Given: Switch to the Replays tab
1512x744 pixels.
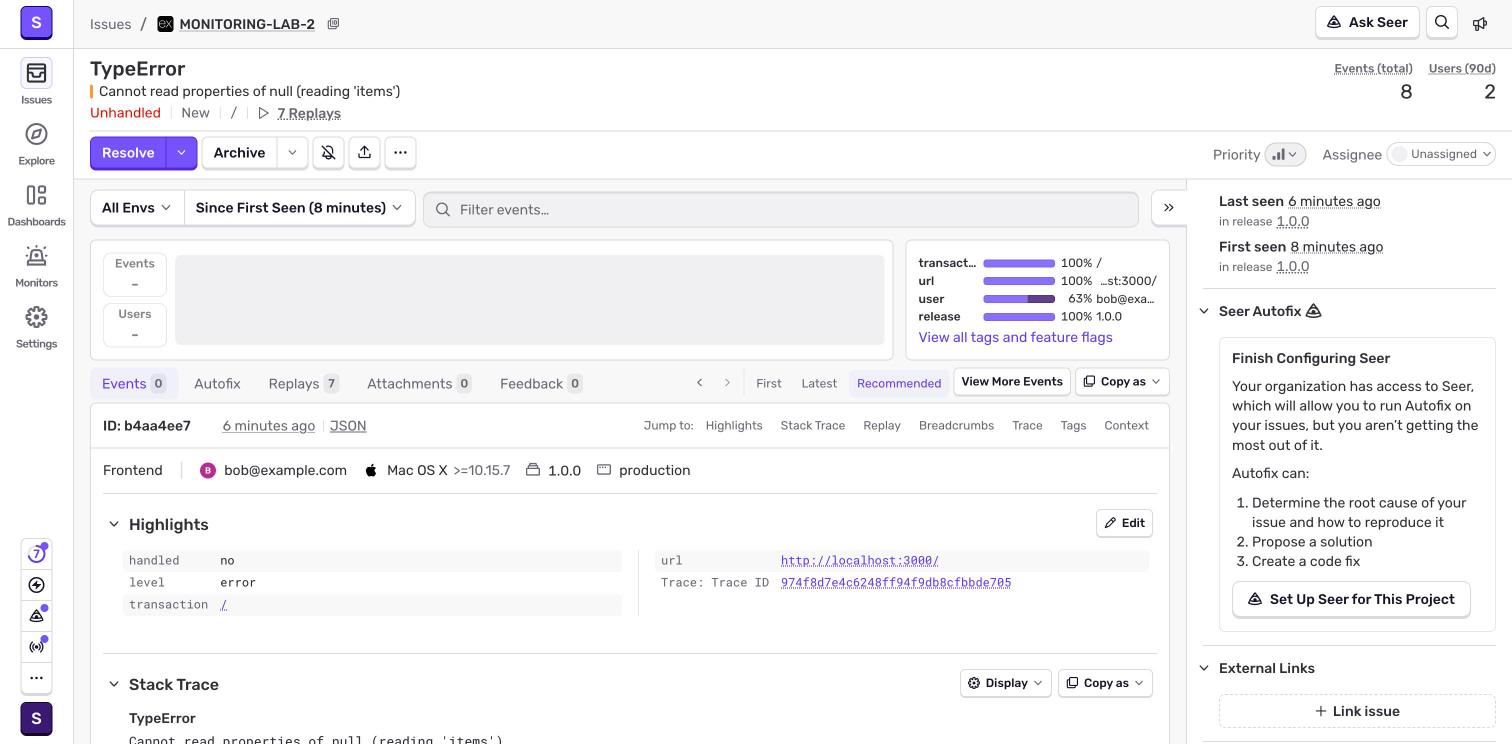Looking at the screenshot, I should click(303, 384).
